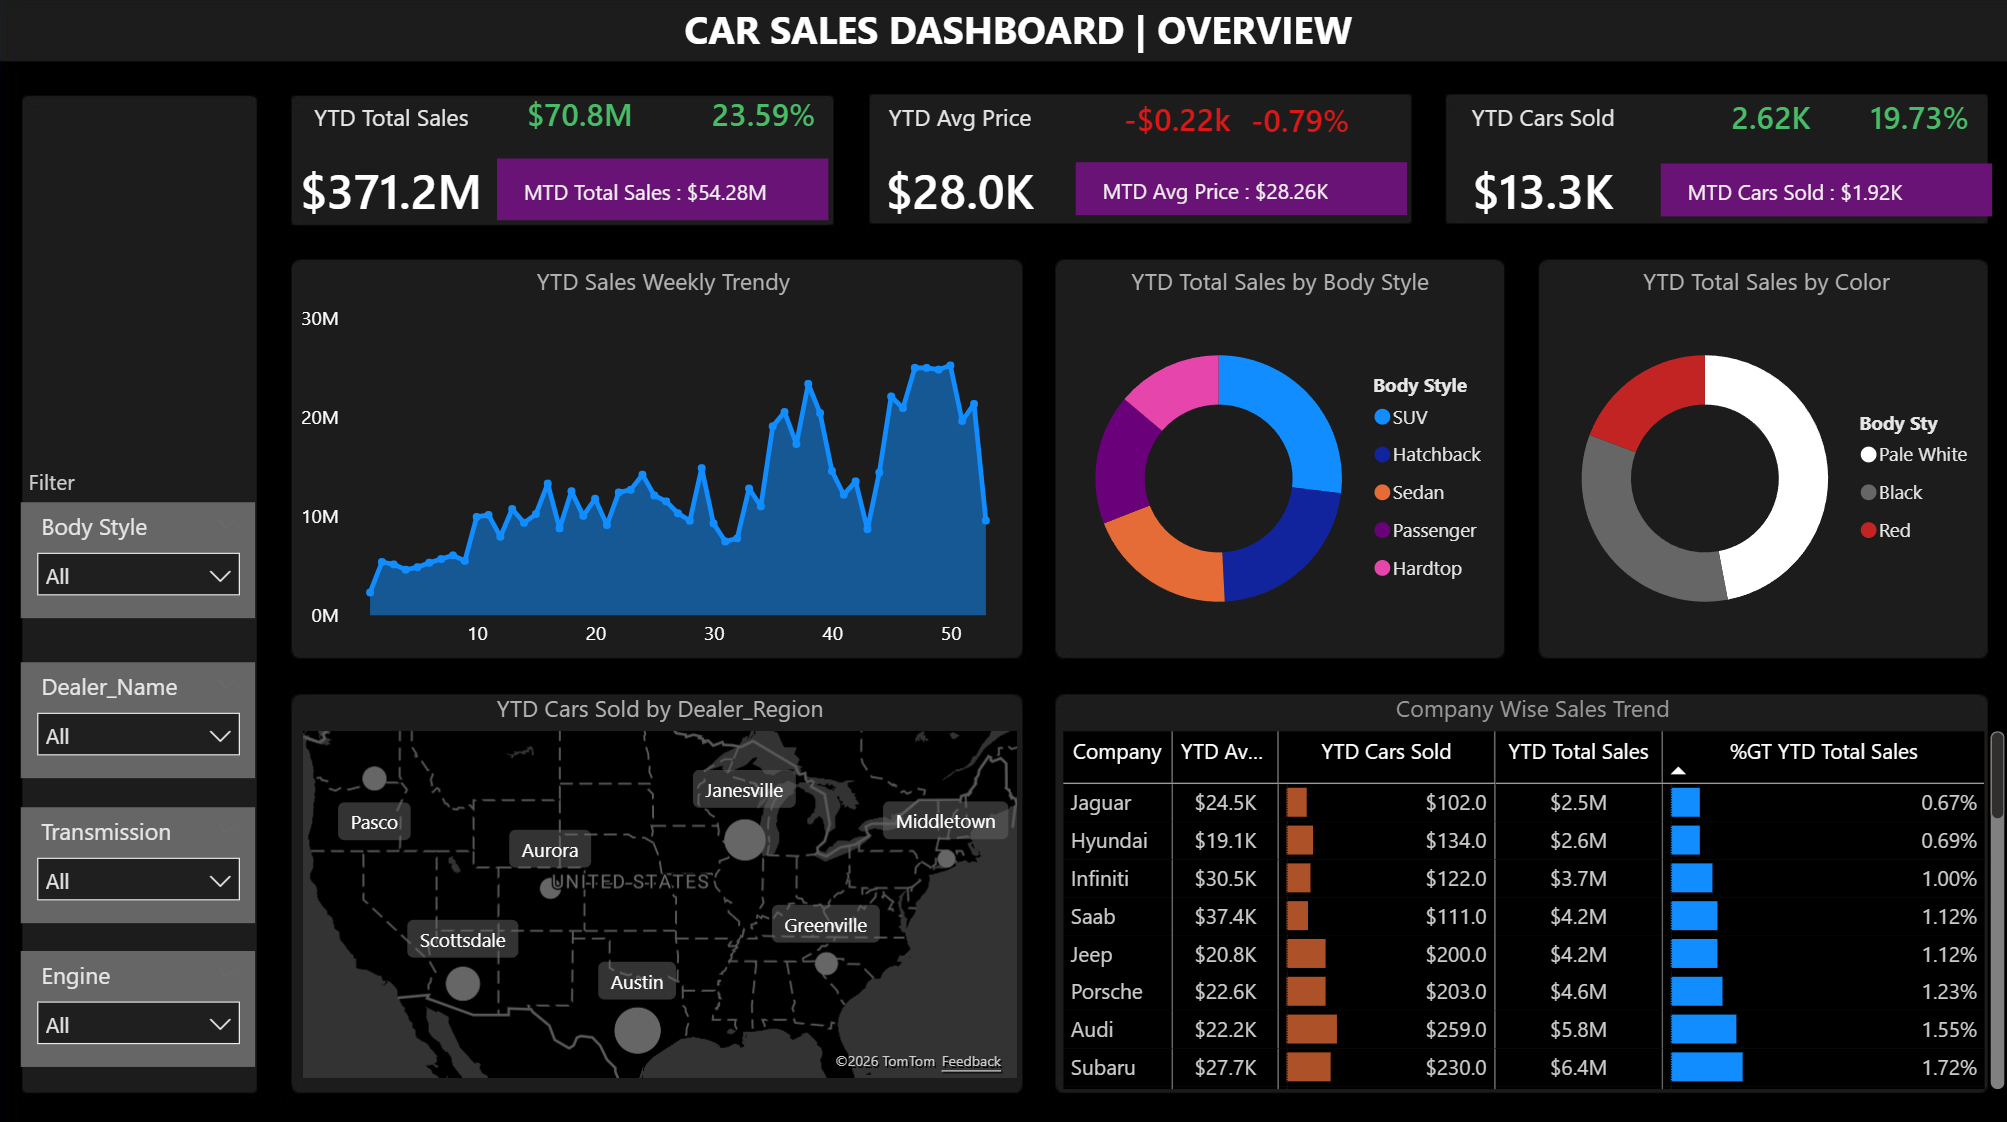Click the sort arrow under %GT YTD Total Sales
Image resolution: width=2007 pixels, height=1122 pixels.
coord(1678,771)
